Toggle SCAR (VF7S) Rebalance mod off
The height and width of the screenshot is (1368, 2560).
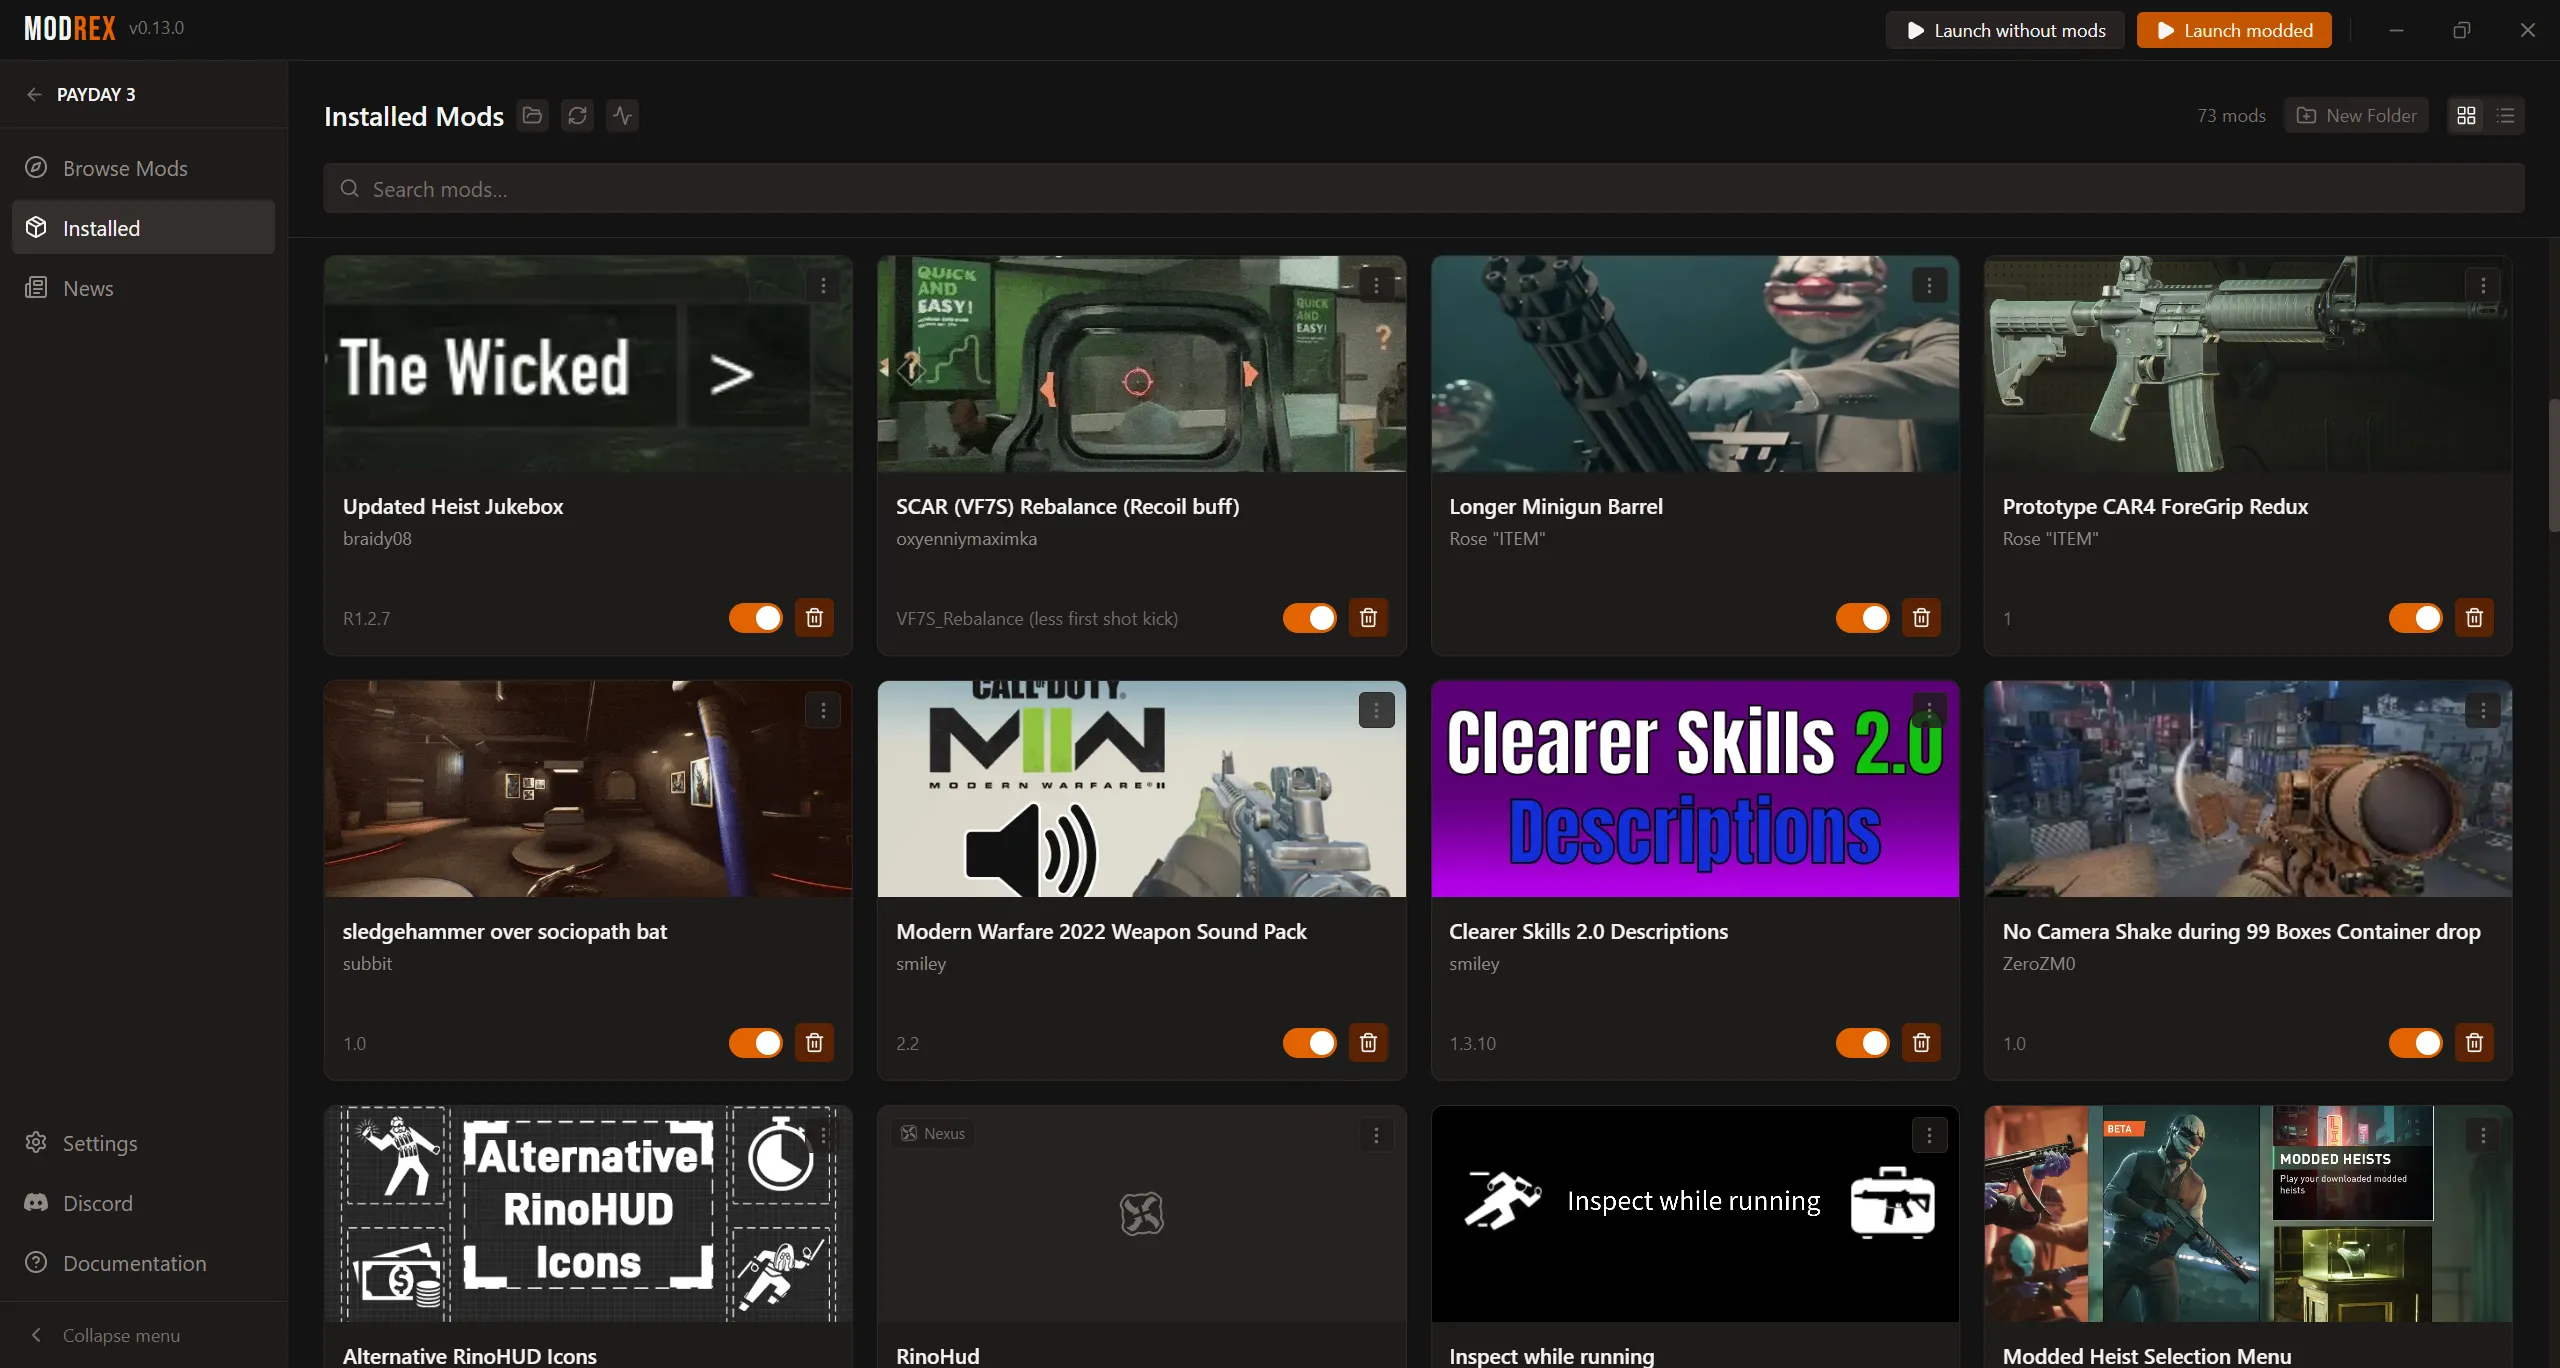(1310, 618)
